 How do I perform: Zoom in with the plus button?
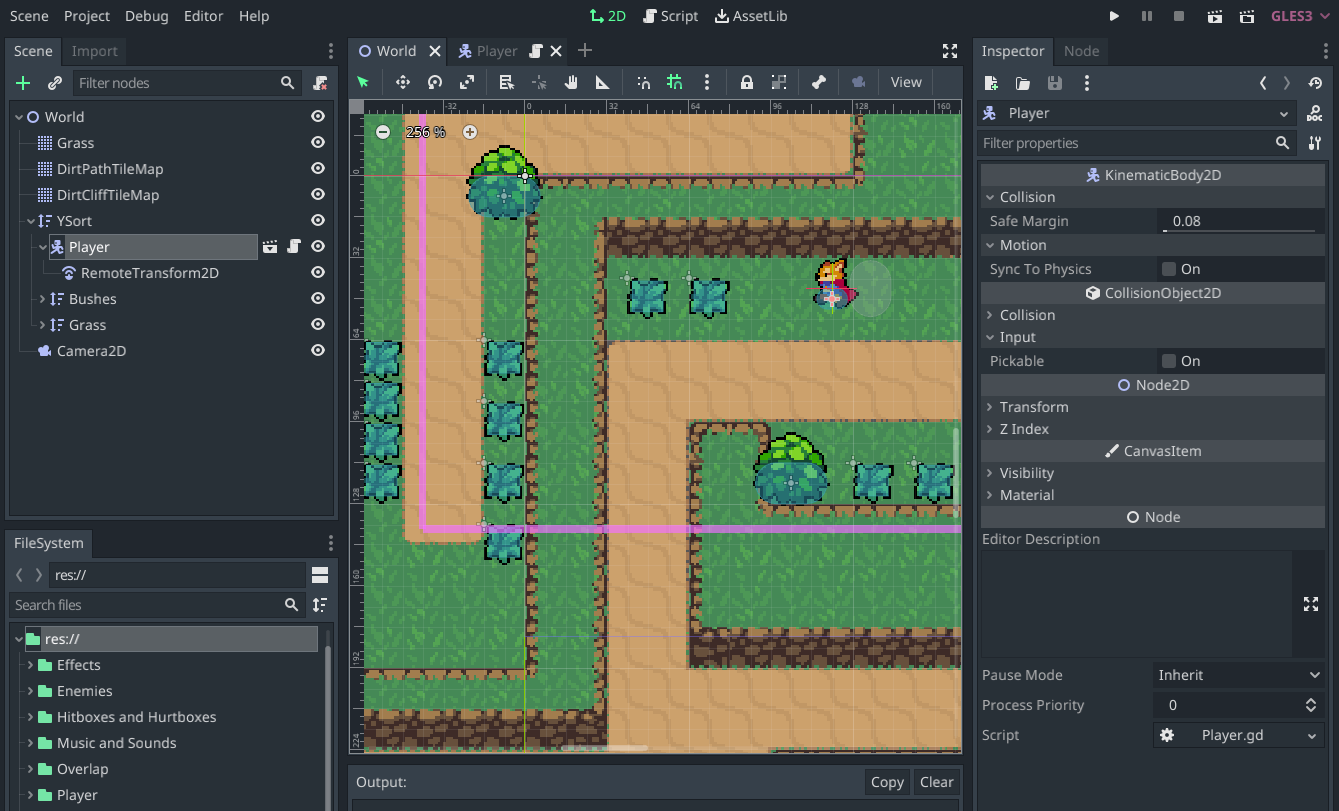[x=469, y=131]
